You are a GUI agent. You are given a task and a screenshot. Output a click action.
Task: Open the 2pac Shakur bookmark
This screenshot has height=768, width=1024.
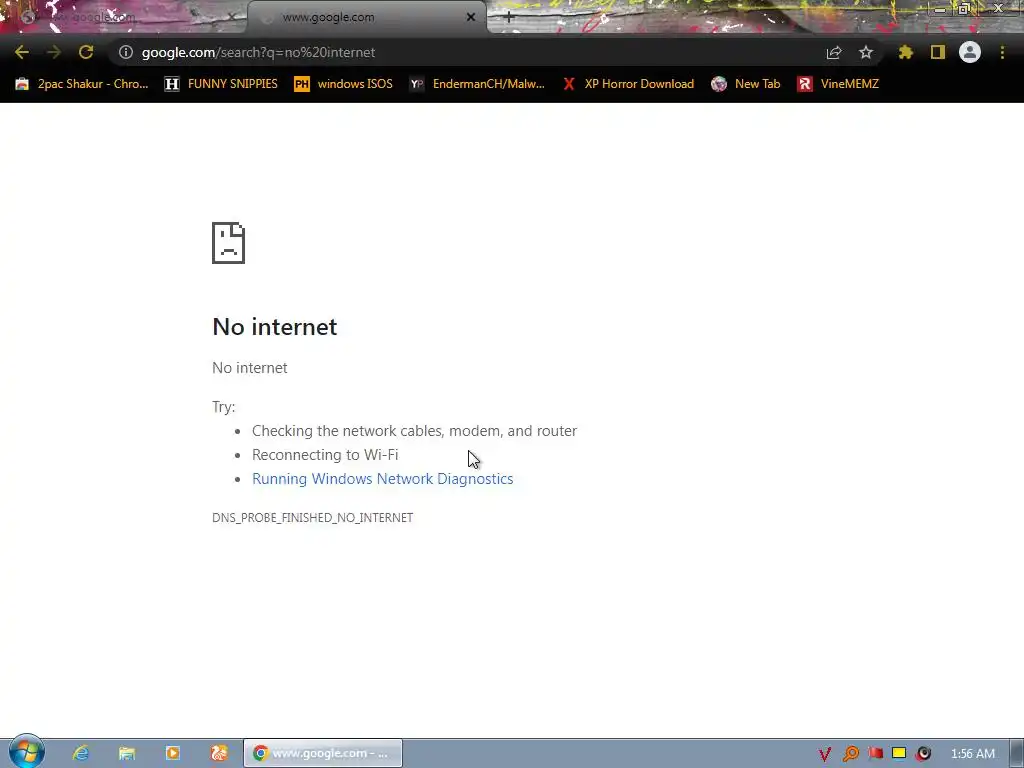click(82, 84)
